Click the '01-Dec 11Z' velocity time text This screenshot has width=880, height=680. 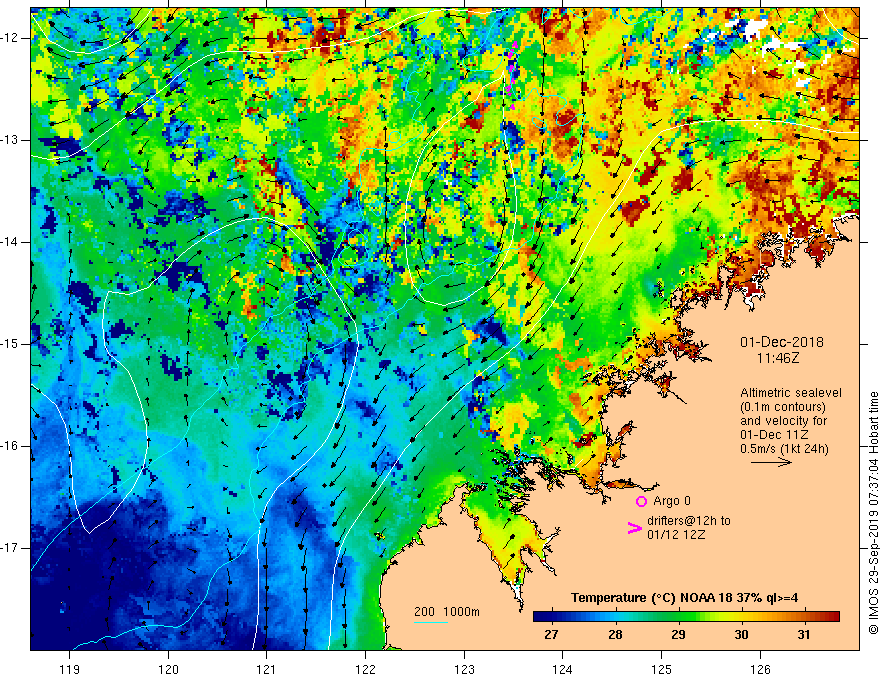coord(776,435)
